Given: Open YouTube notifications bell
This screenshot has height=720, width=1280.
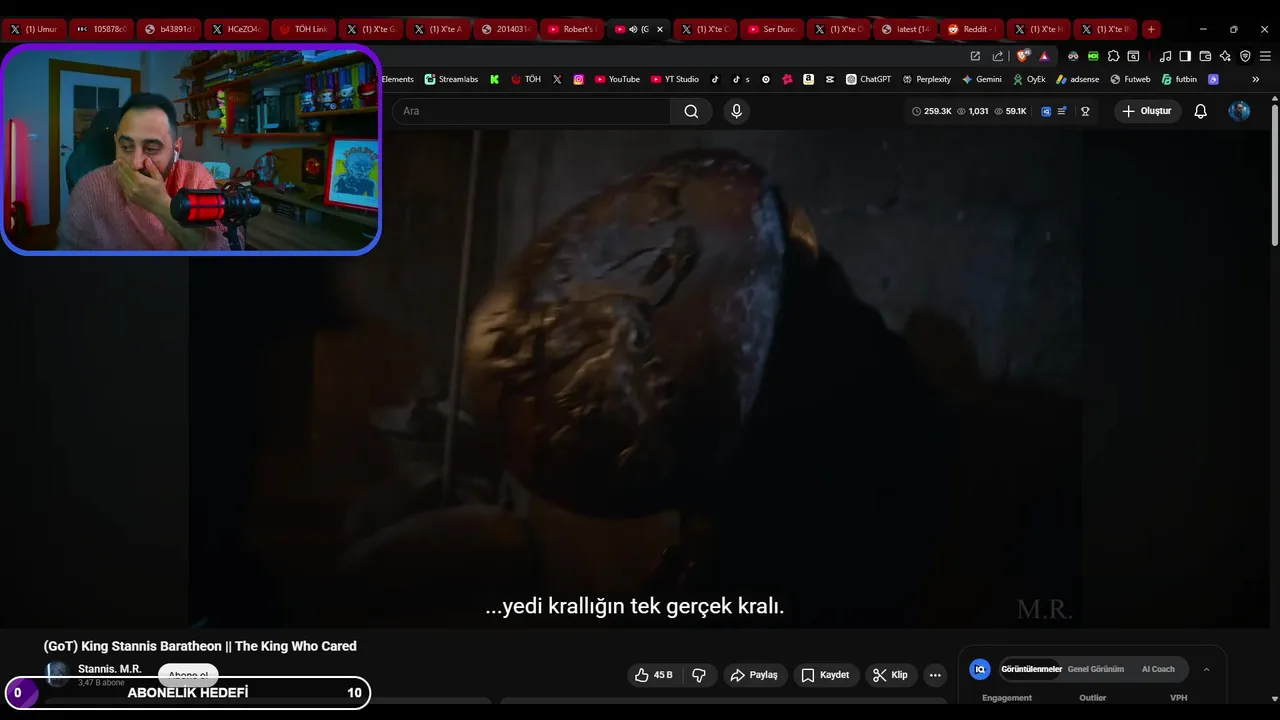Looking at the screenshot, I should tap(1201, 111).
